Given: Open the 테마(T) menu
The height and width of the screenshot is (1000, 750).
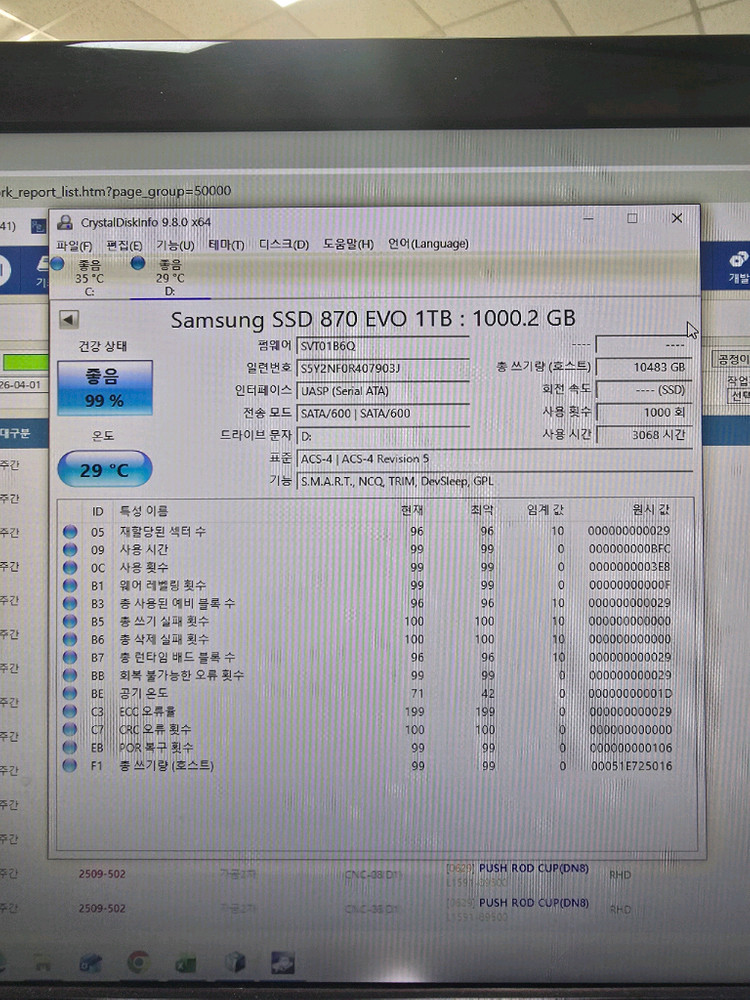Looking at the screenshot, I should click(x=226, y=245).
